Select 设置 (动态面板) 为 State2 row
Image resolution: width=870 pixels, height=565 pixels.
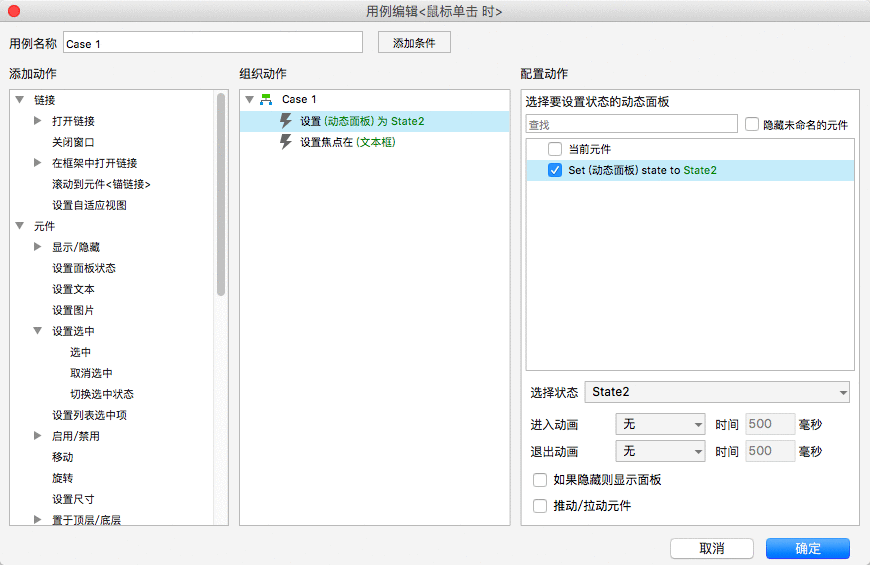(375, 121)
